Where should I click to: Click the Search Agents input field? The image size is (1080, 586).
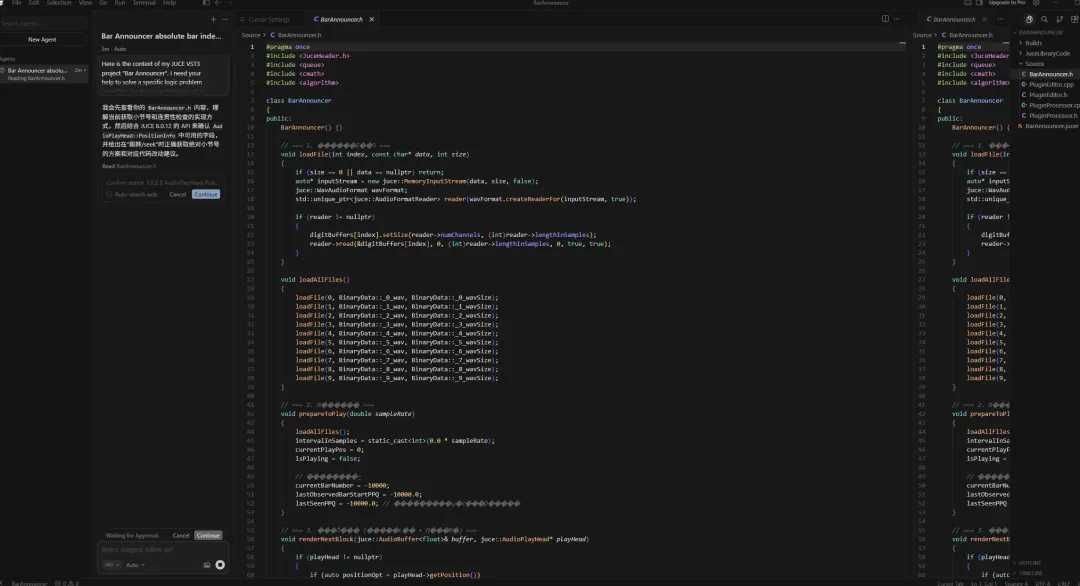point(40,22)
